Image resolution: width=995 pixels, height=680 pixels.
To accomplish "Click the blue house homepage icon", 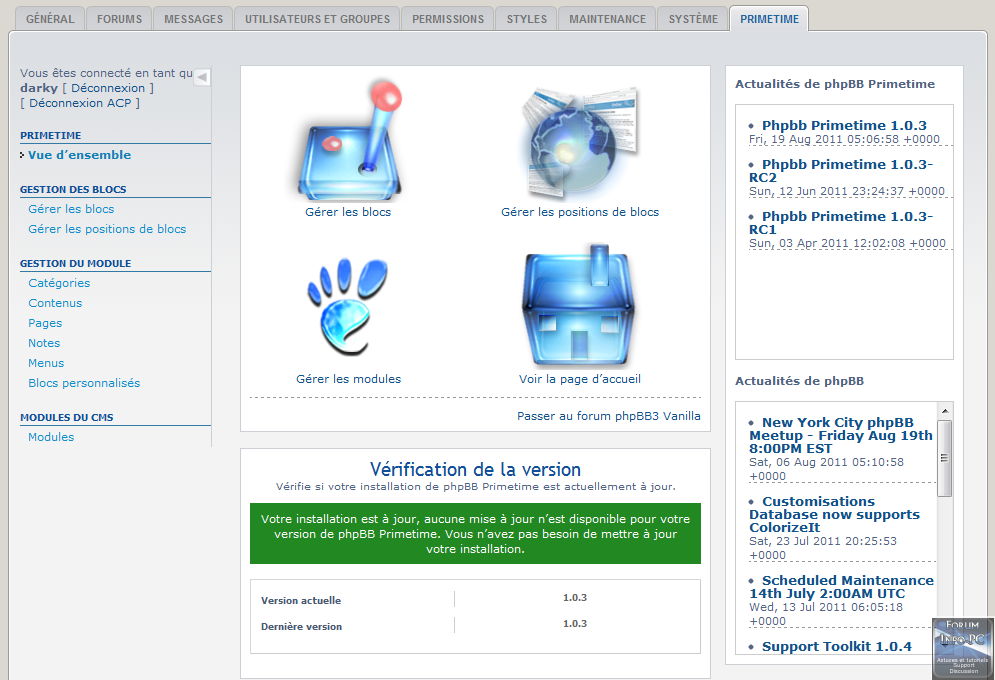I will 578,304.
